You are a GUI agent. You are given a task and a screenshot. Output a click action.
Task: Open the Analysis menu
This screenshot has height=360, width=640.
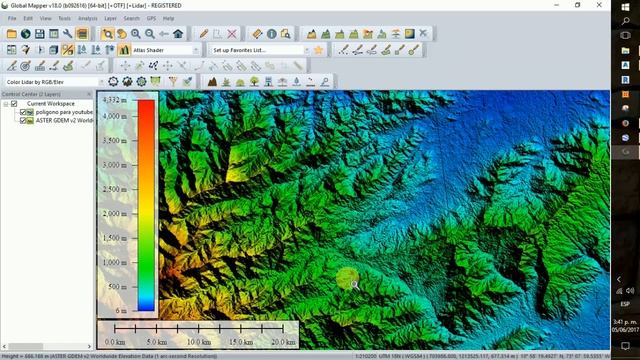click(x=87, y=18)
